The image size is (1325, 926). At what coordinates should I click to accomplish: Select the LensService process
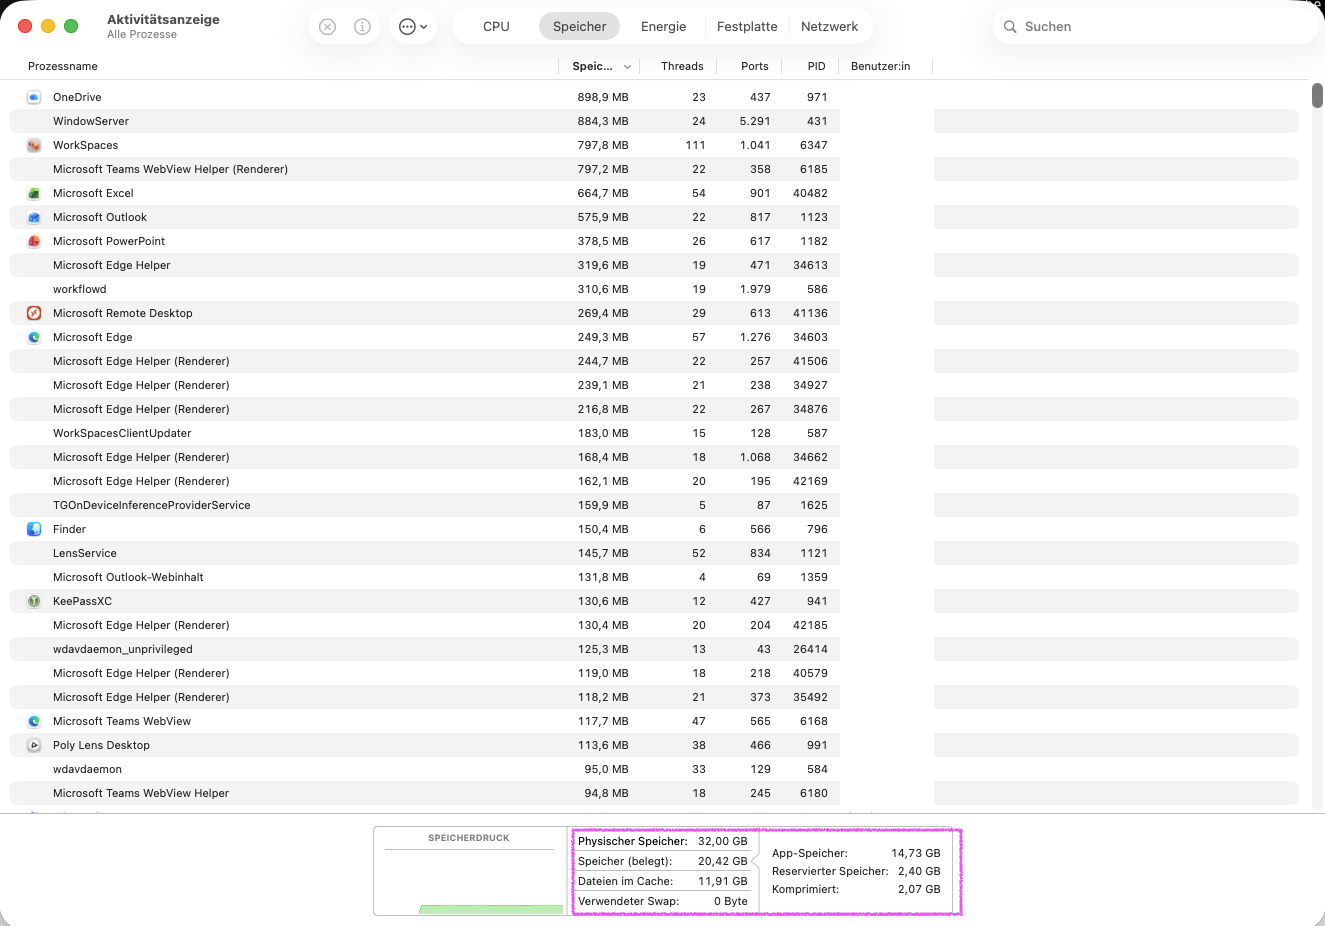[x=654, y=553]
